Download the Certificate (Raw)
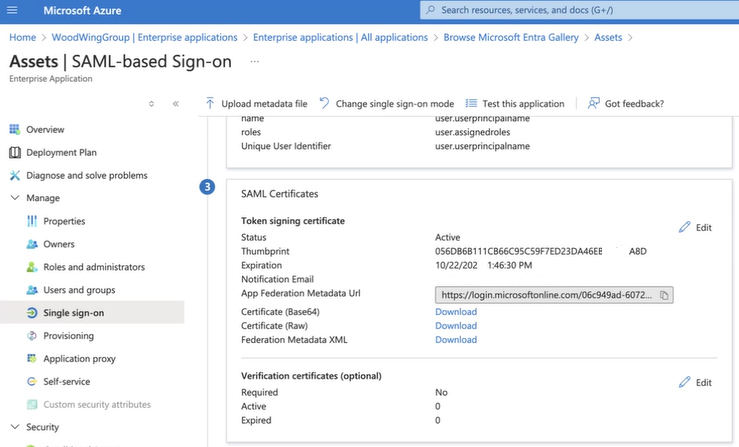 pos(456,326)
